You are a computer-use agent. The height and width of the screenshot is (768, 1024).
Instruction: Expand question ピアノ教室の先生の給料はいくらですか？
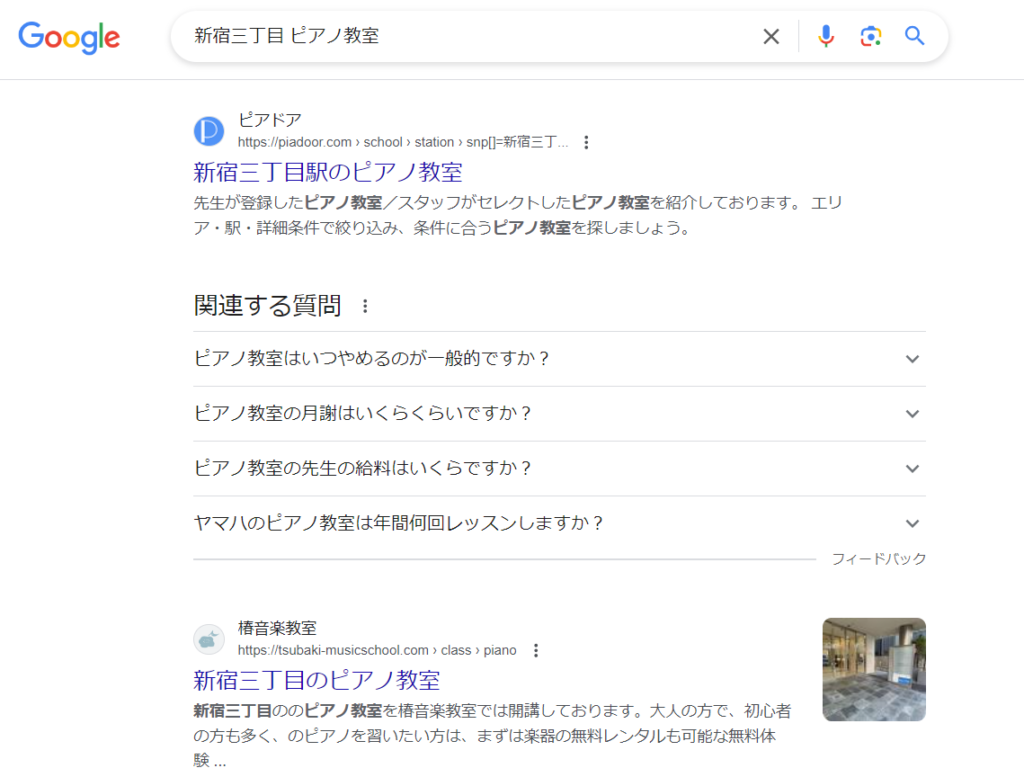tap(911, 469)
